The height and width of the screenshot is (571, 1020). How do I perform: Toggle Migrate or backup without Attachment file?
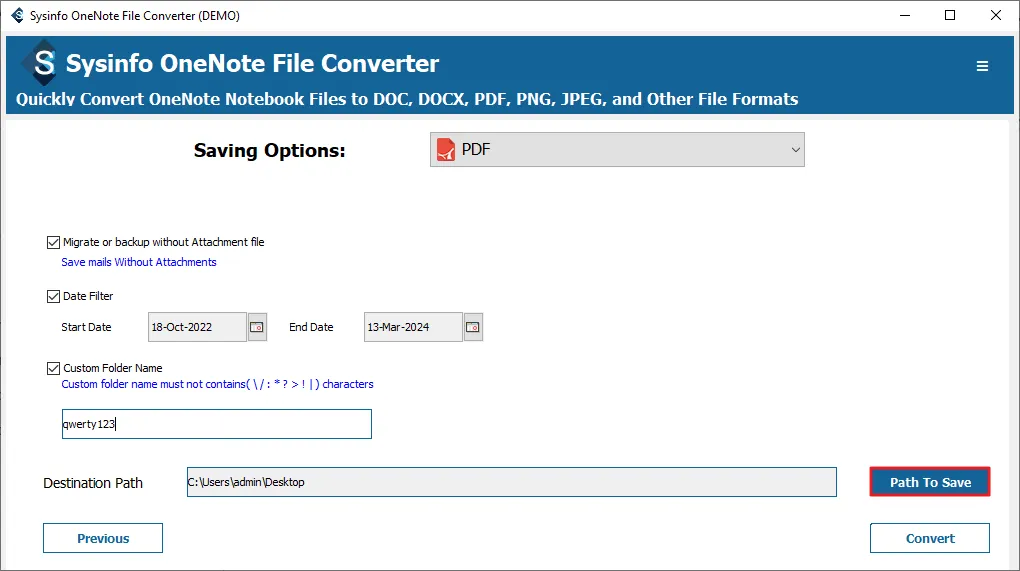(53, 243)
